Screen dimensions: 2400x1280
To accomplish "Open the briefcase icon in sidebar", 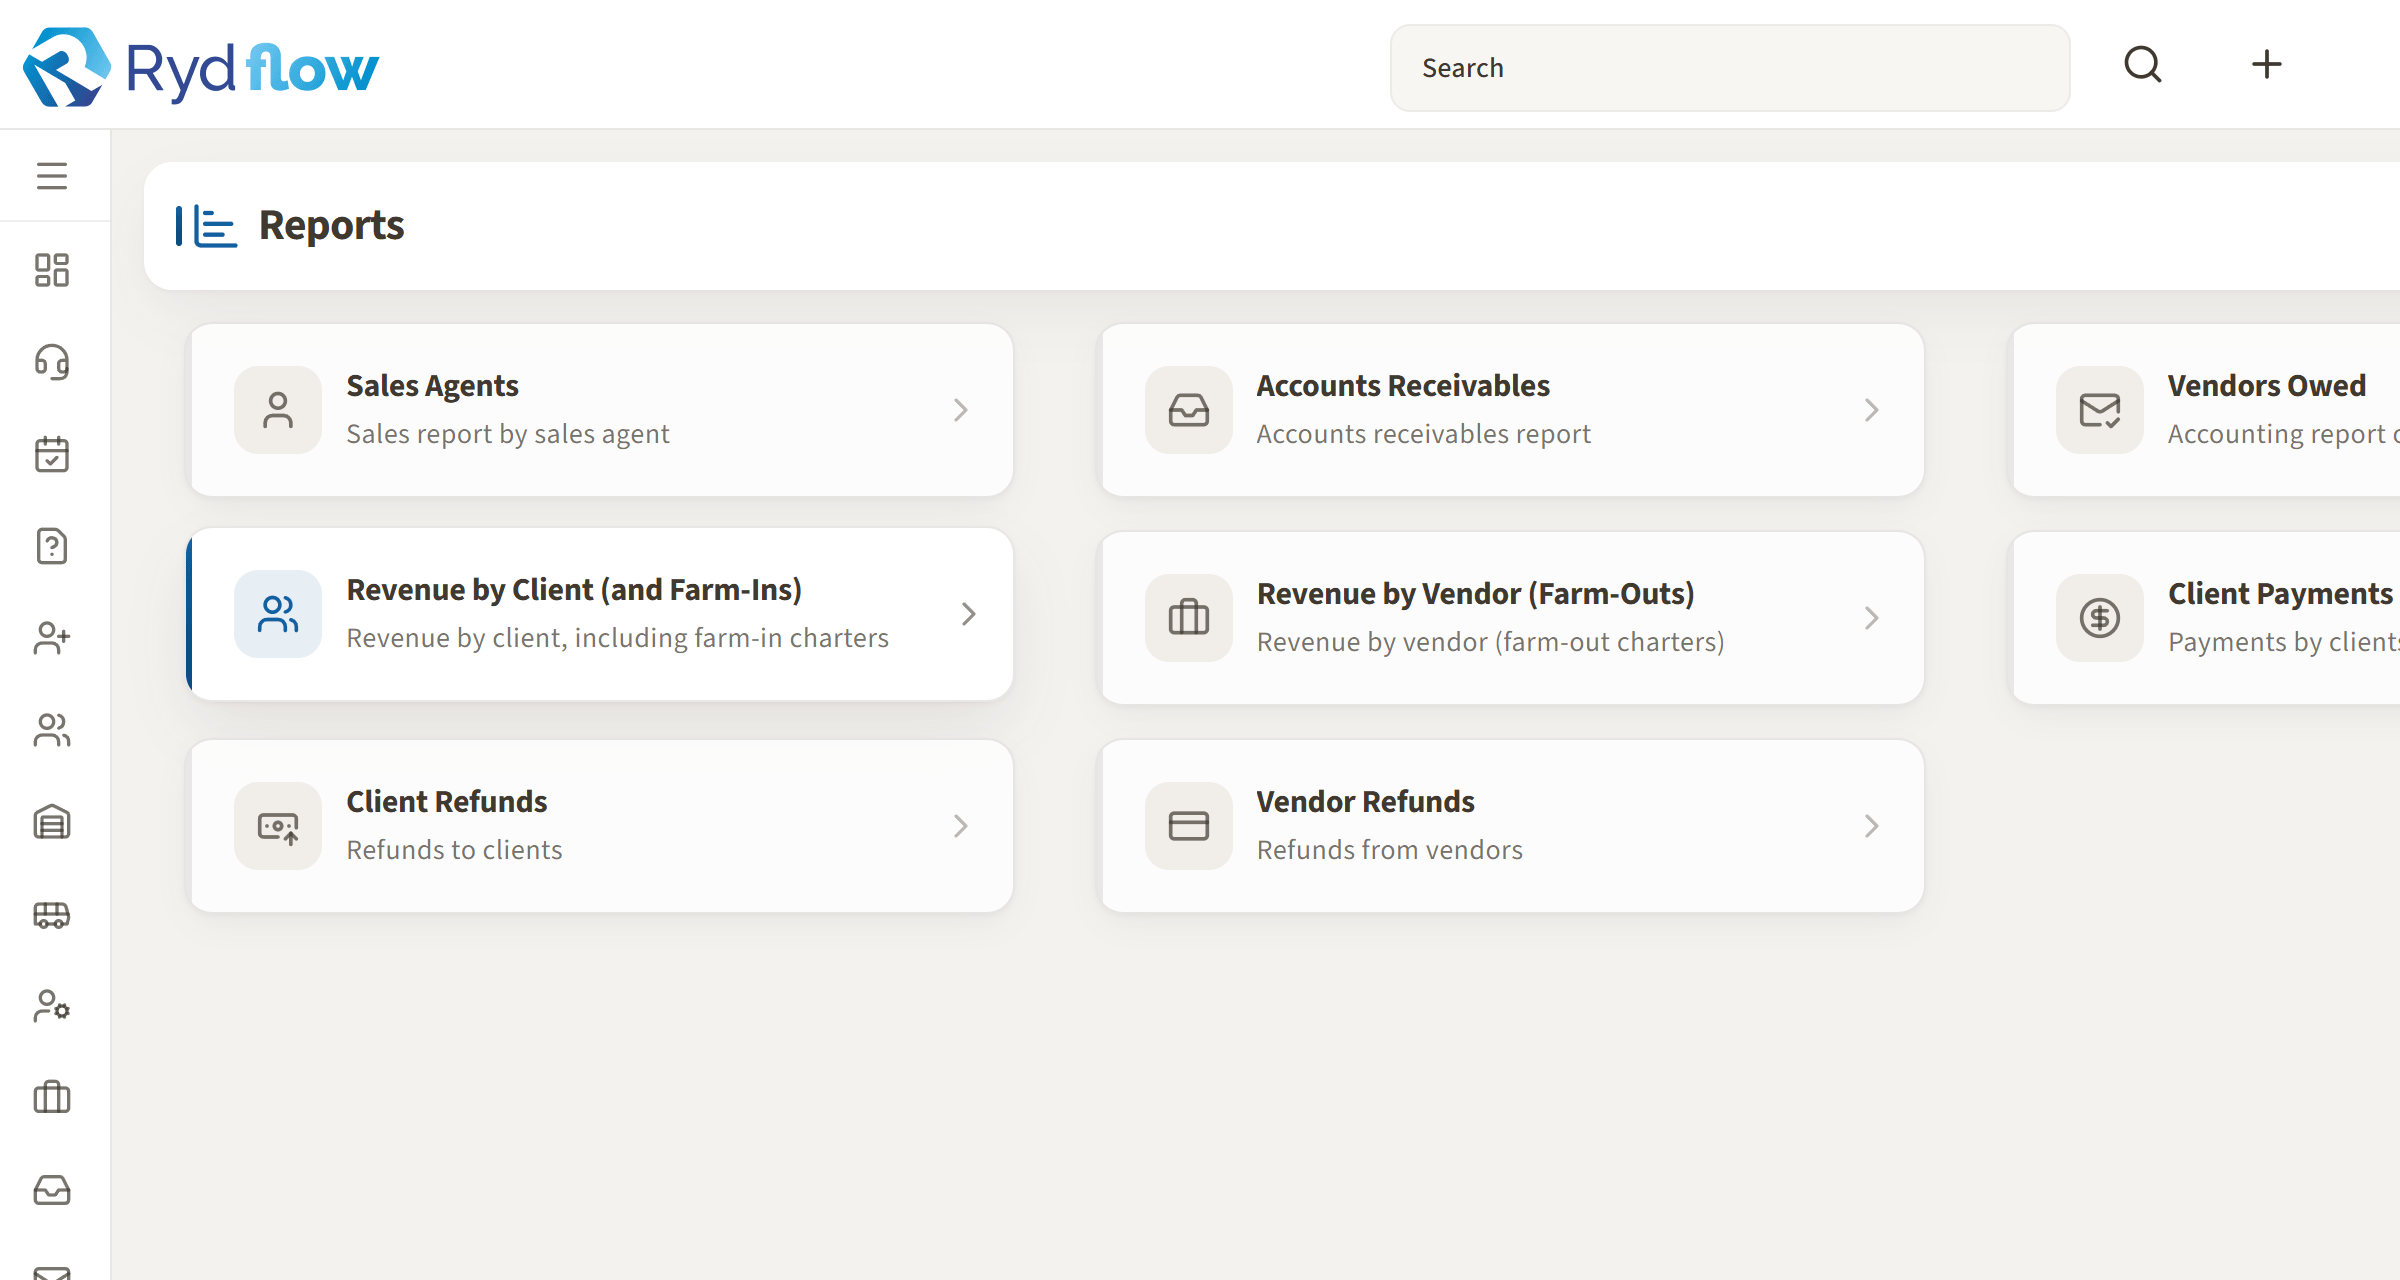I will pos(52,1098).
